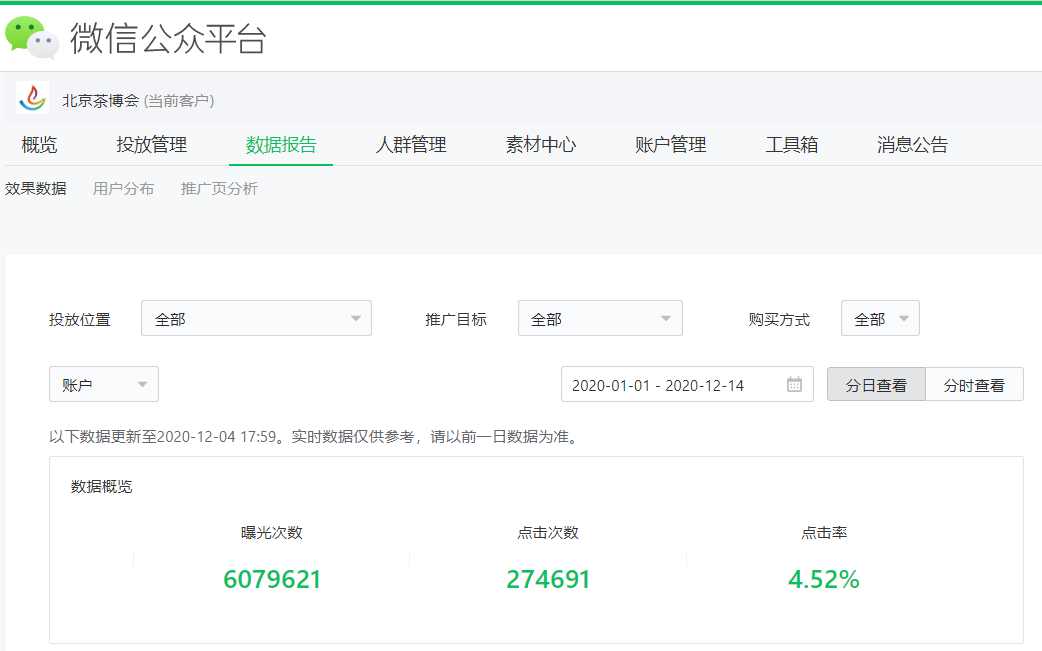Open the date picker calendar icon
Screen dimensions: 1042x651
(791, 384)
